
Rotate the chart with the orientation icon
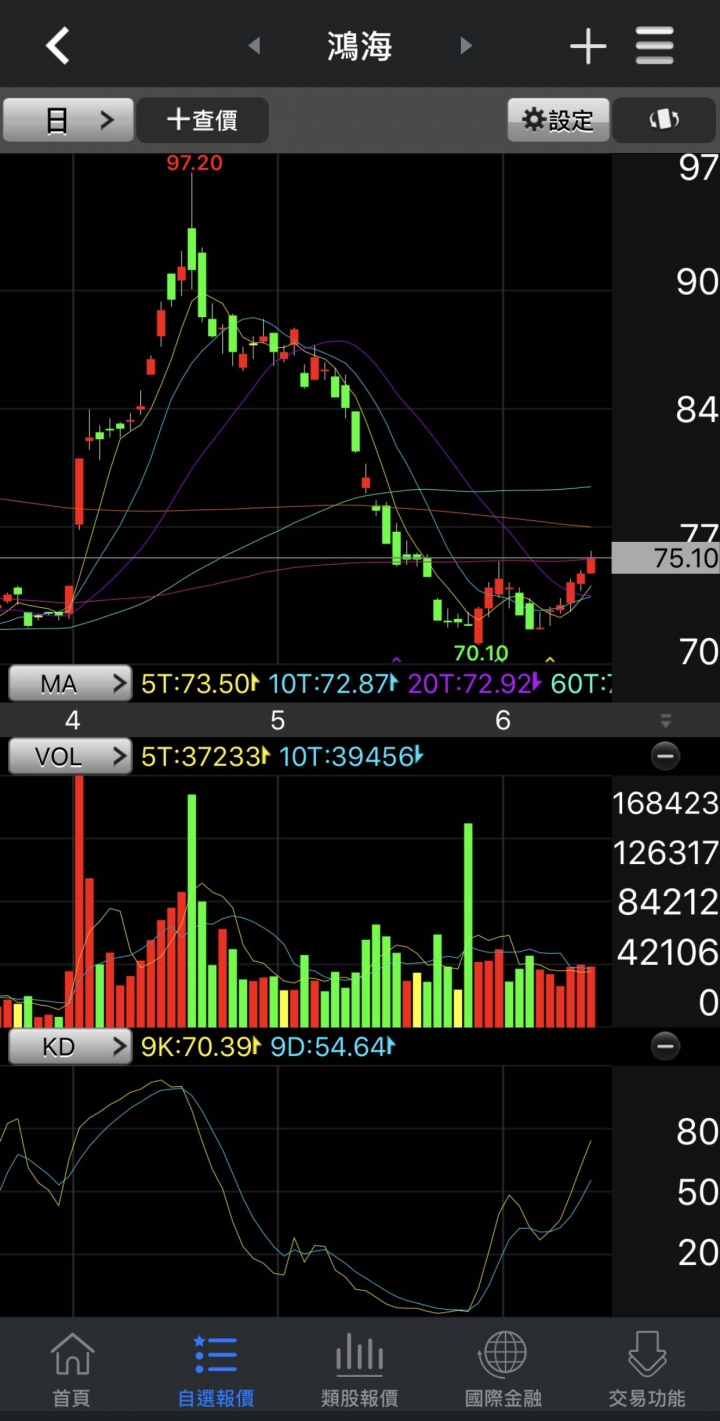(x=664, y=121)
